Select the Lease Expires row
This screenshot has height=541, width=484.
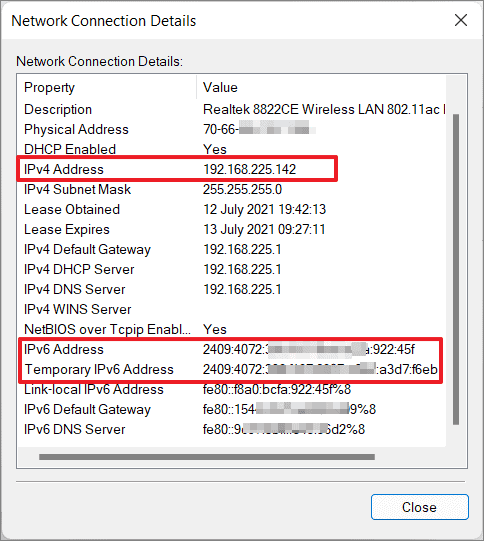231,229
